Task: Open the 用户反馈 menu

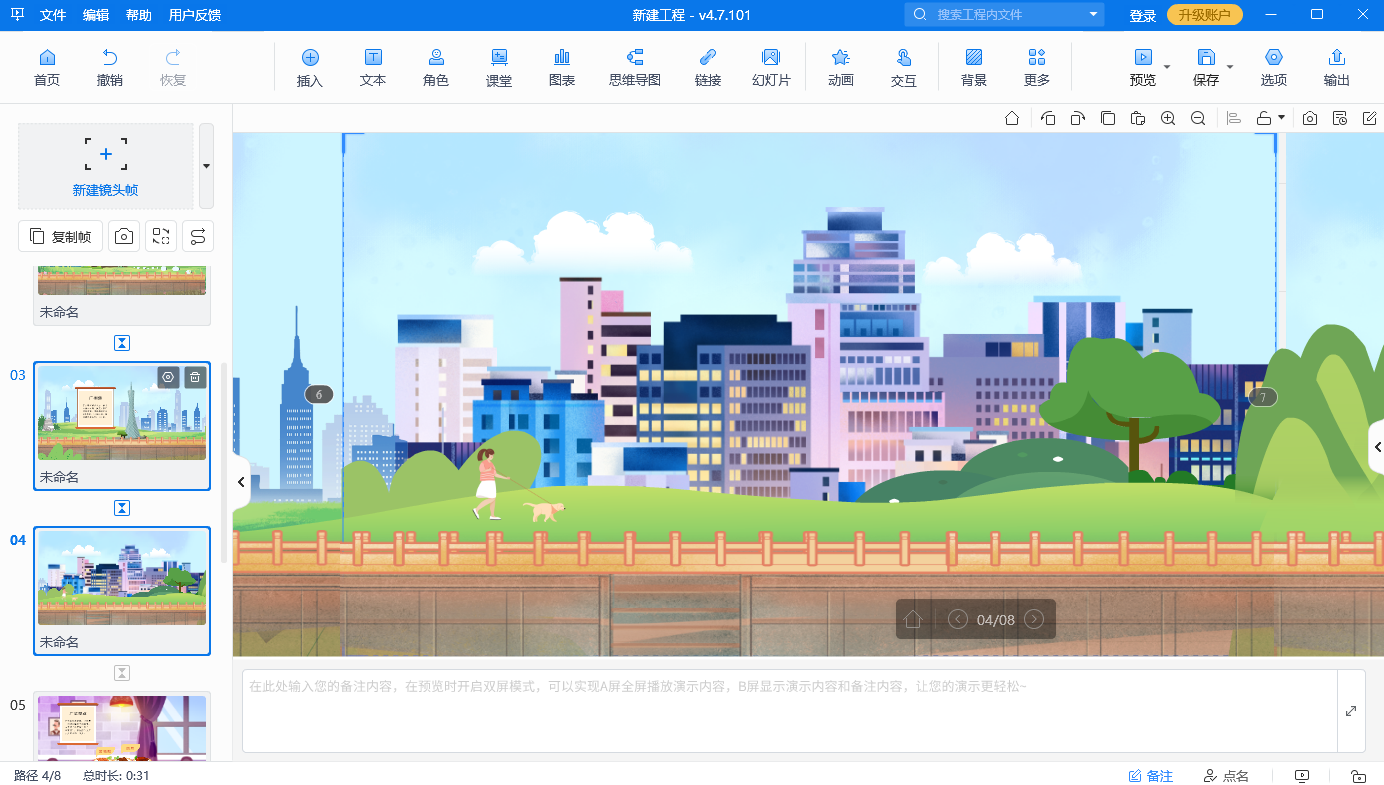Action: pos(195,15)
